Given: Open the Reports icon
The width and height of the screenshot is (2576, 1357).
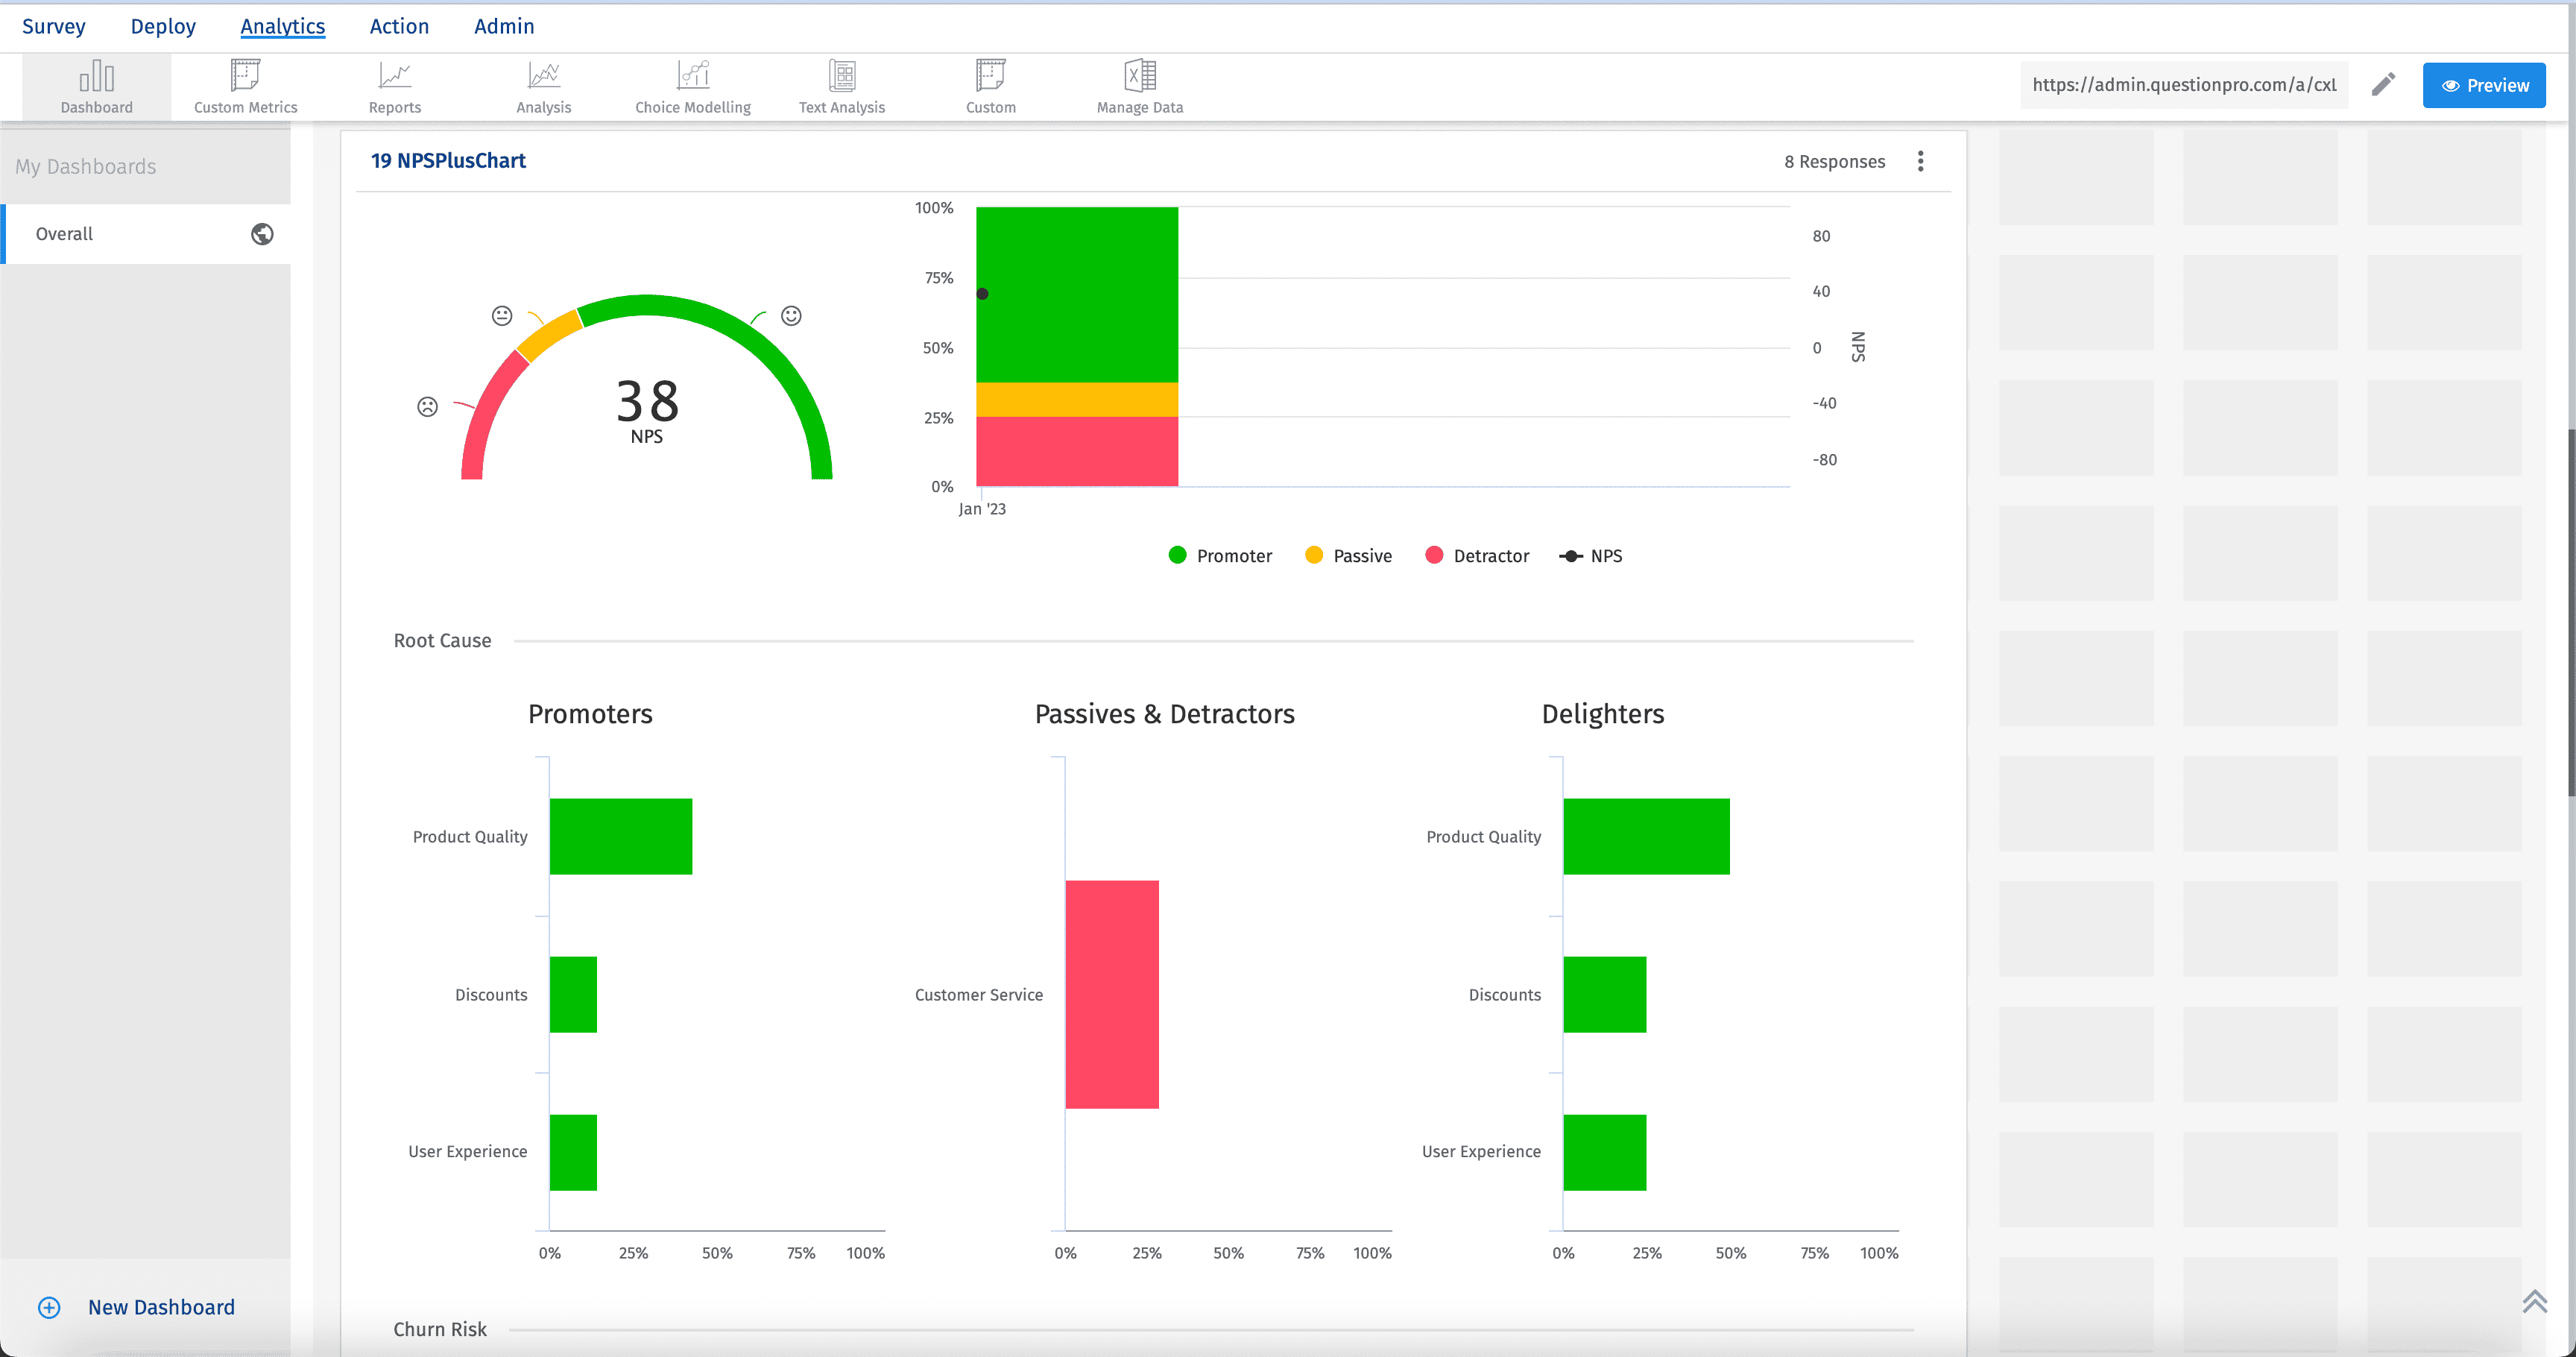Looking at the screenshot, I should (394, 86).
